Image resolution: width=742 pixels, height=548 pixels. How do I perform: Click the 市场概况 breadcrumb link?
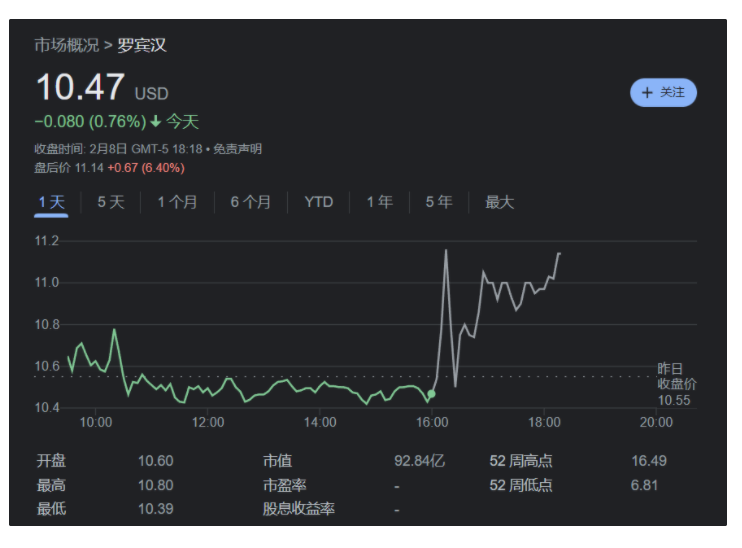[x=66, y=45]
